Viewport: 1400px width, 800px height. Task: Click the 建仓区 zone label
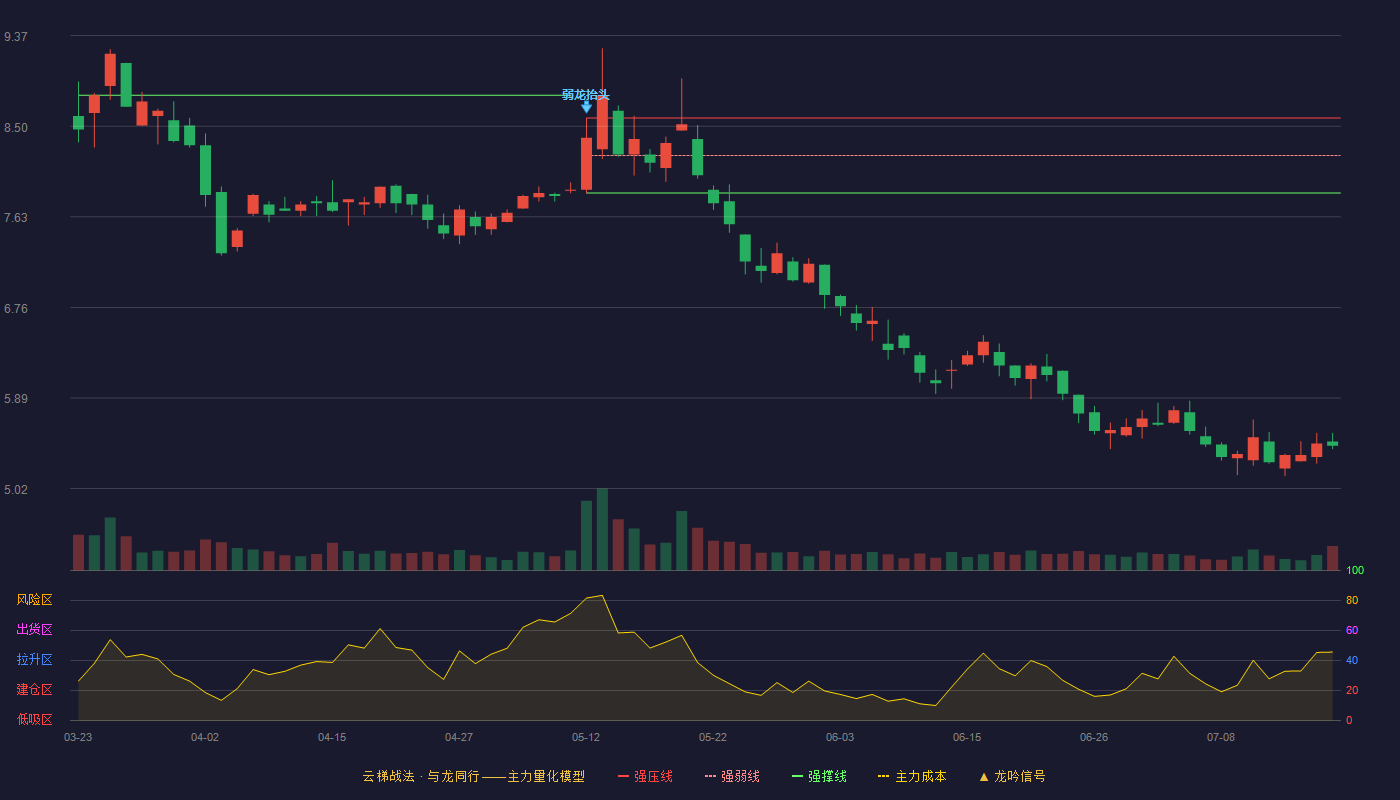tap(34, 690)
